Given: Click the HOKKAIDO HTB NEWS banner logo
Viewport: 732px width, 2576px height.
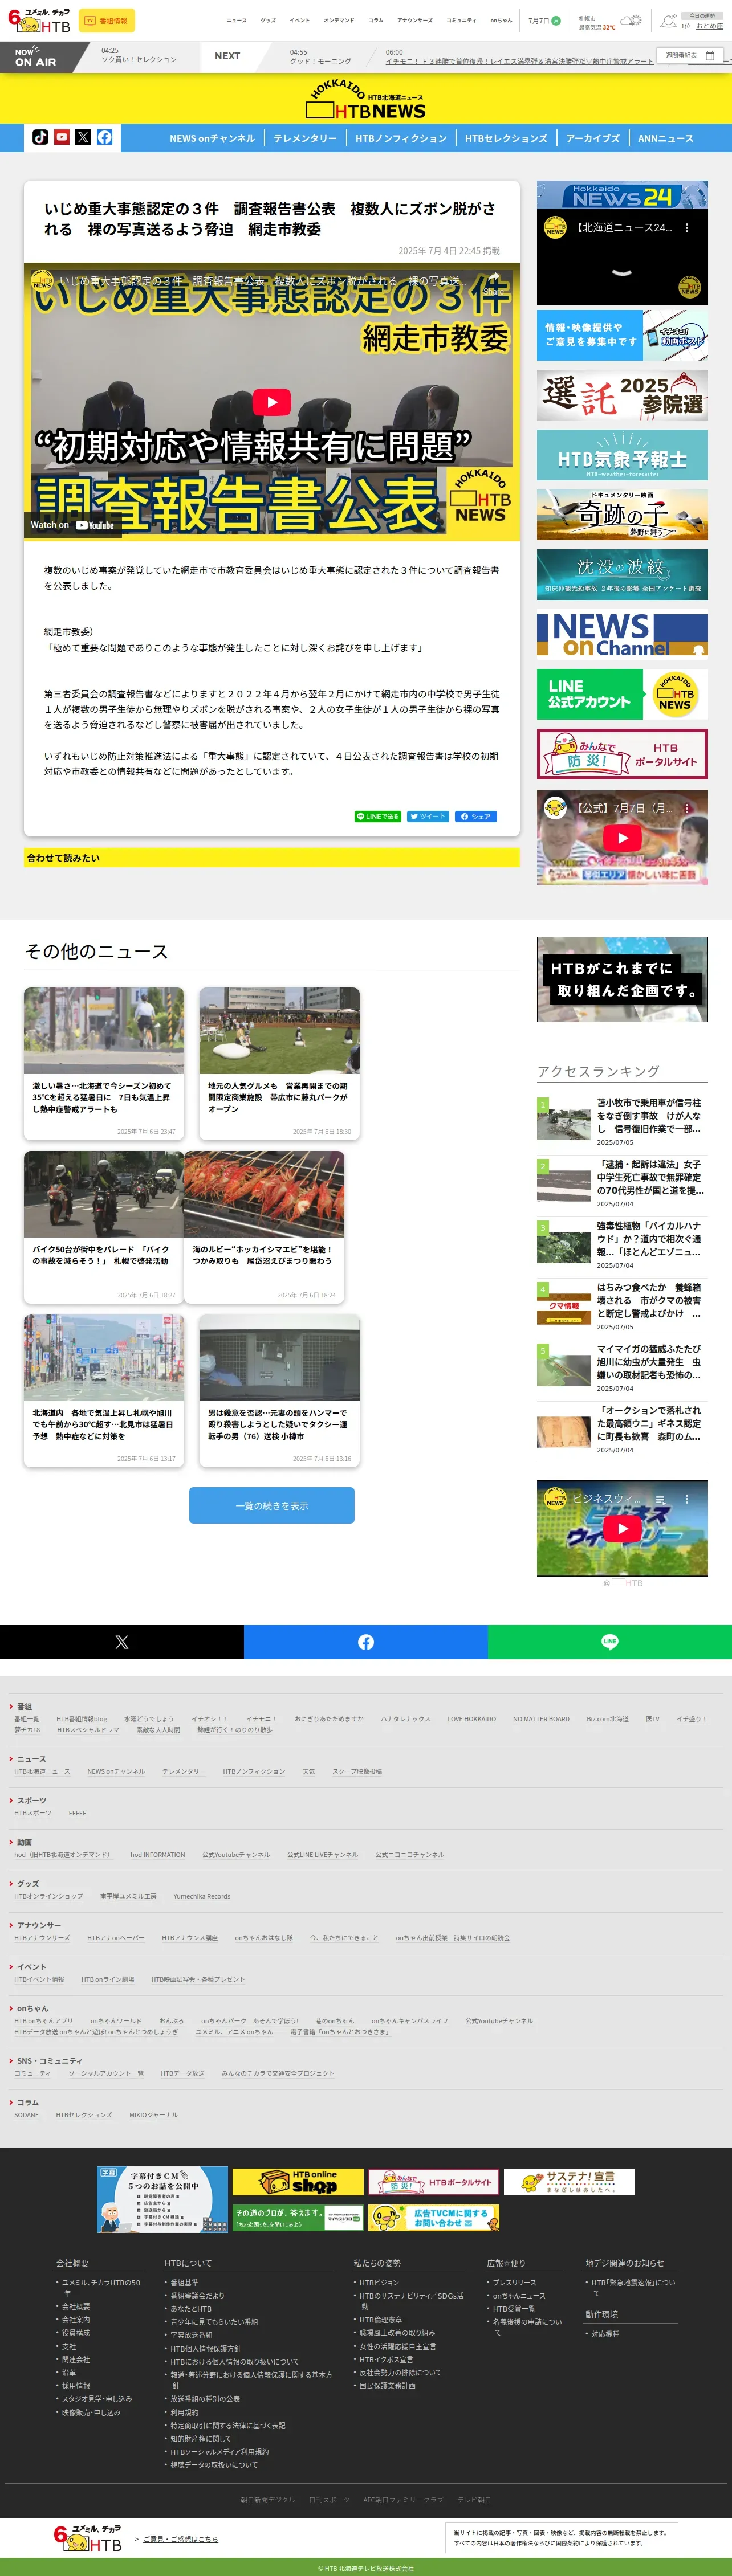Looking at the screenshot, I should pyautogui.click(x=366, y=100).
